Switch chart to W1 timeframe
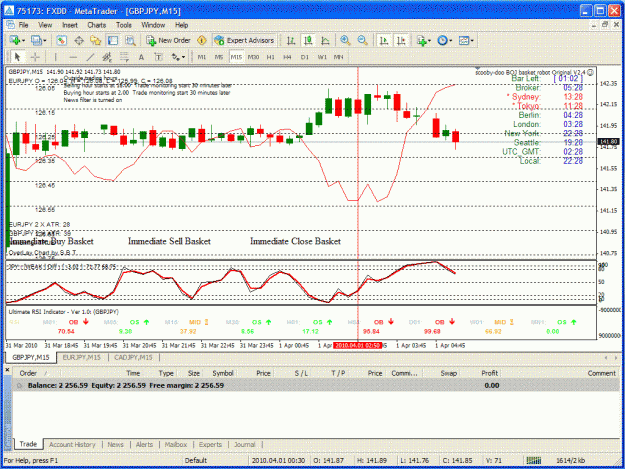This screenshot has width=625, height=469. [322, 57]
